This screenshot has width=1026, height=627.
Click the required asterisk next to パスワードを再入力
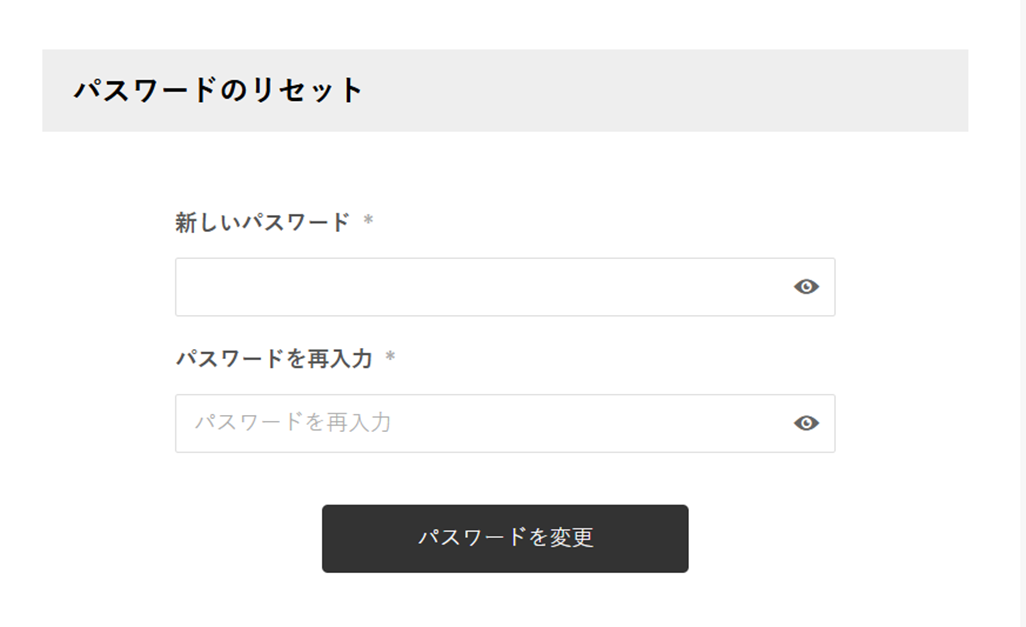390,358
